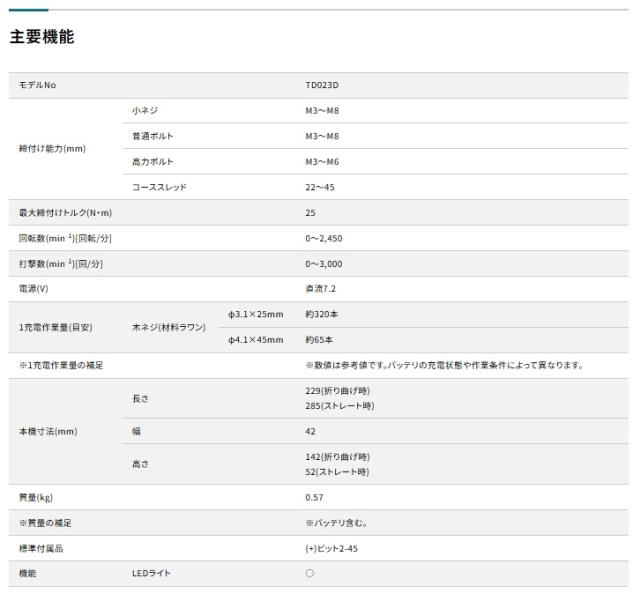This screenshot has width=640, height=601.
Task: Click the 約65本 value
Action: [319, 340]
